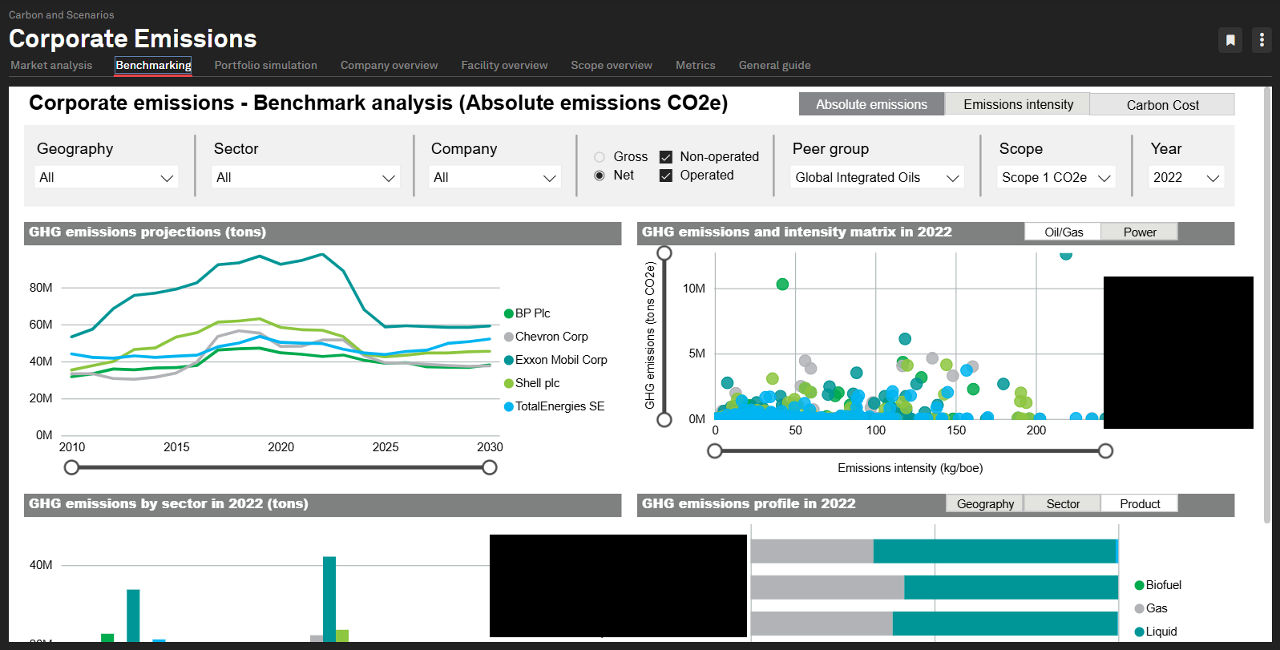
Task: Click the TotalEnergies SE legend marker
Action: [508, 406]
